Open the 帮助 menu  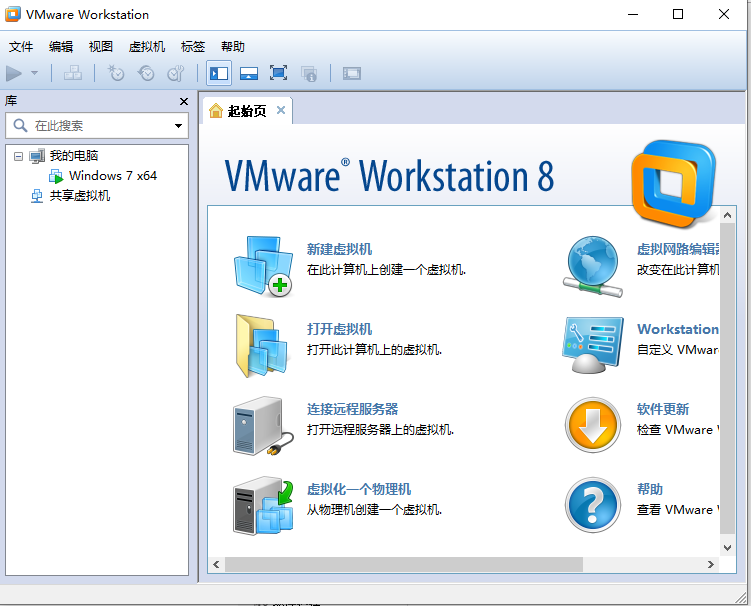(233, 46)
